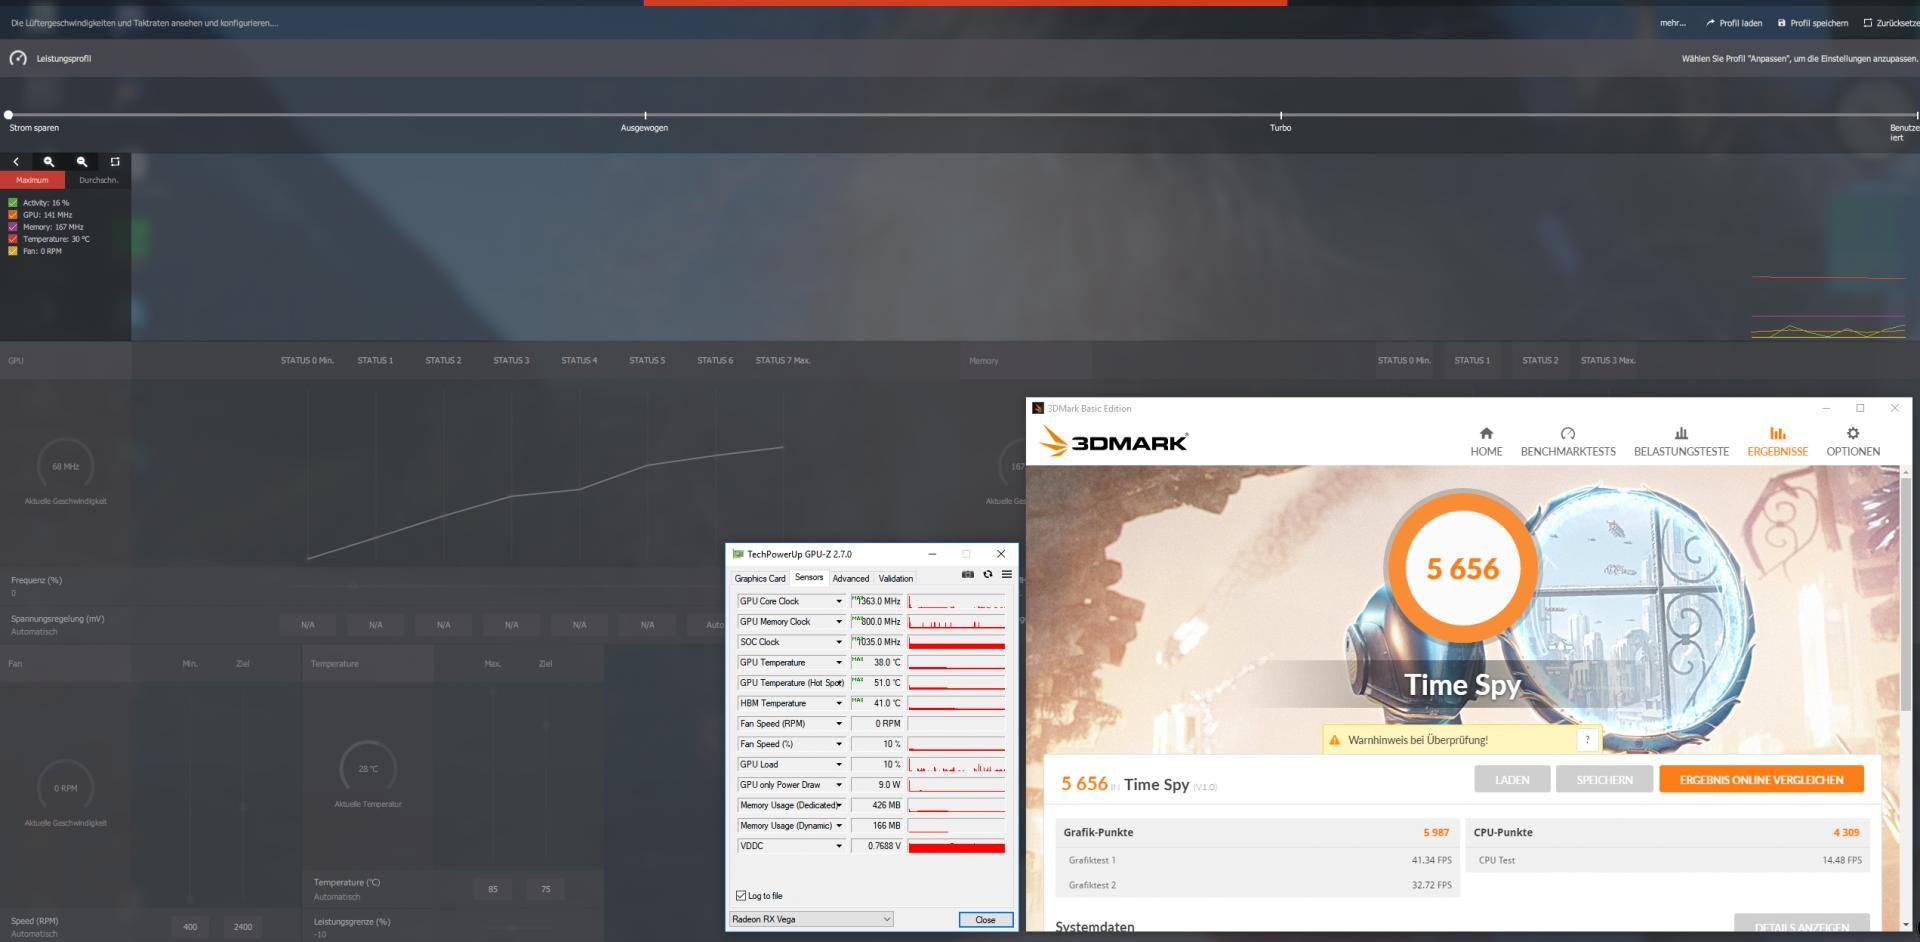Toggle the Temperature graph checkbox

click(x=13, y=239)
